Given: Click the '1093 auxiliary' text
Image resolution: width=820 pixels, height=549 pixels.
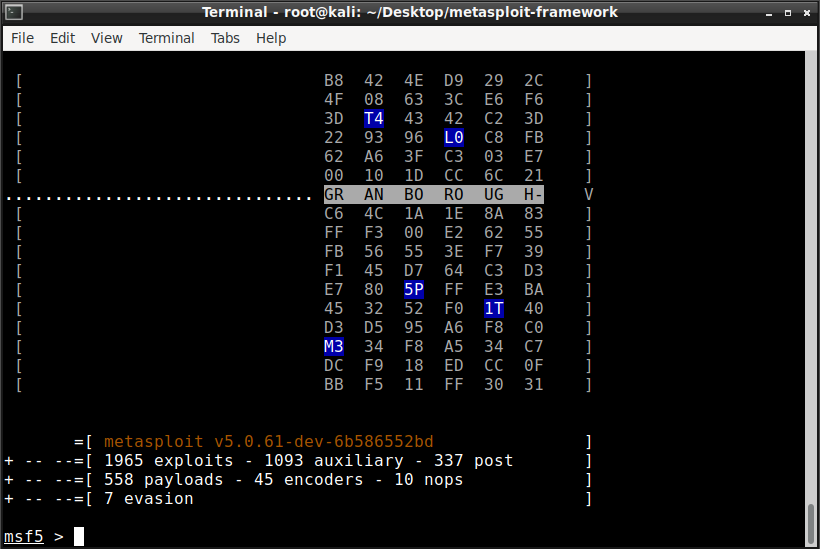Looking at the screenshot, I should coord(334,461).
